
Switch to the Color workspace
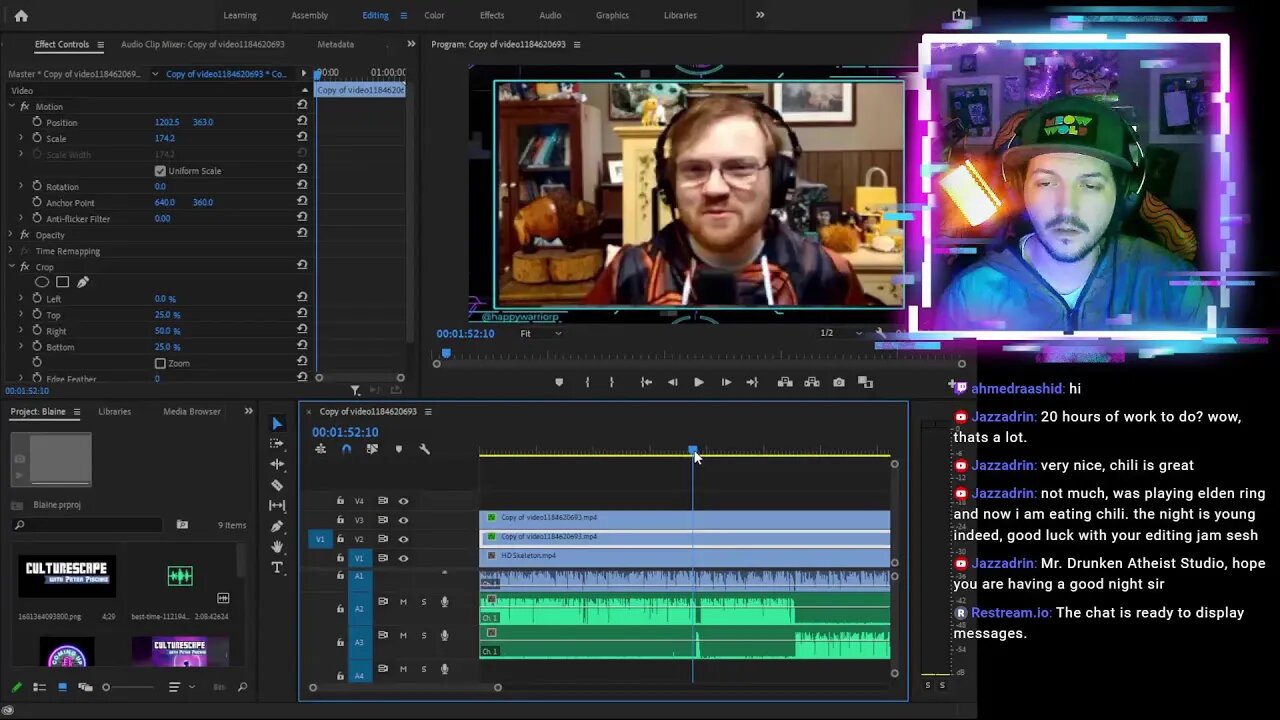434,15
